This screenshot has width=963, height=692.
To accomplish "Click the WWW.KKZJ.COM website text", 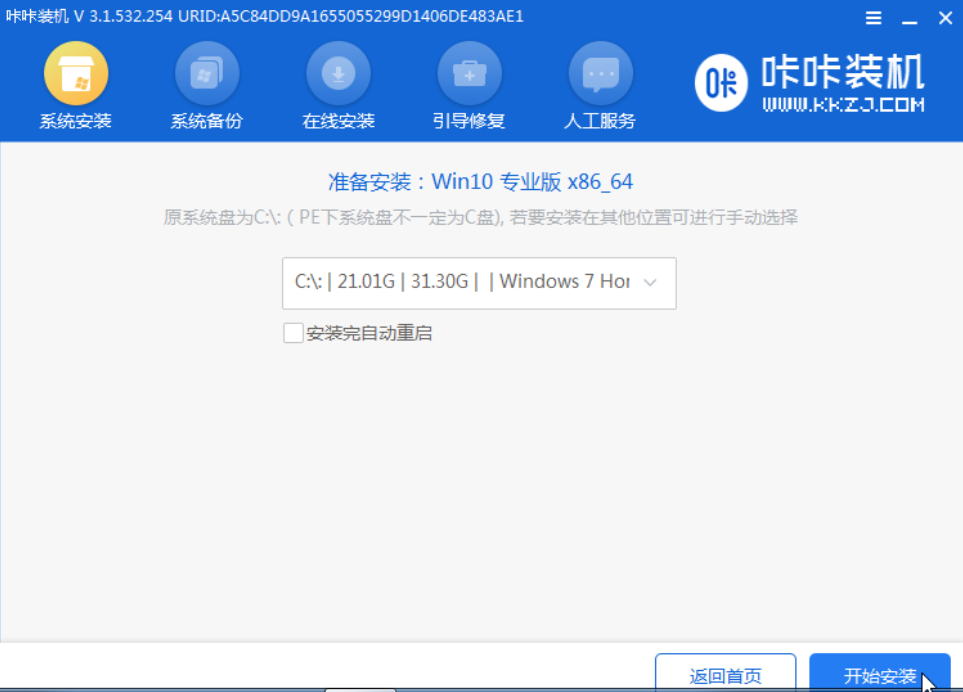I will [842, 104].
